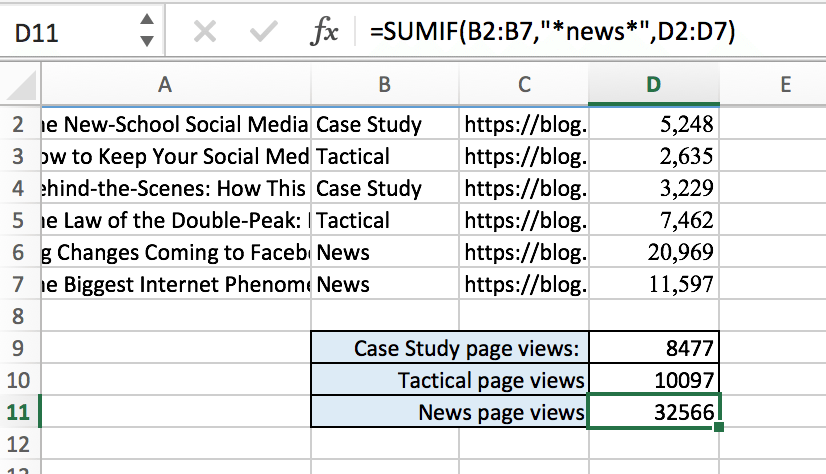826x474 pixels.
Task: Click selected cell showing 32566
Action: pos(653,411)
